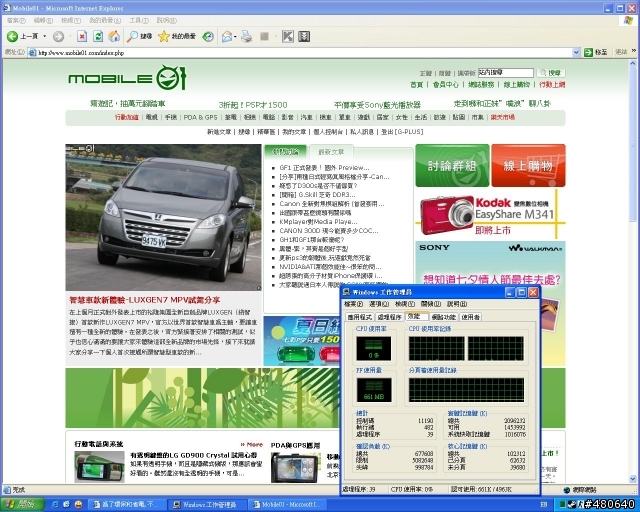Screen dimensions: 640x512
Task: Click the Kodak EasyShare M341 advertisement
Action: pos(490,215)
